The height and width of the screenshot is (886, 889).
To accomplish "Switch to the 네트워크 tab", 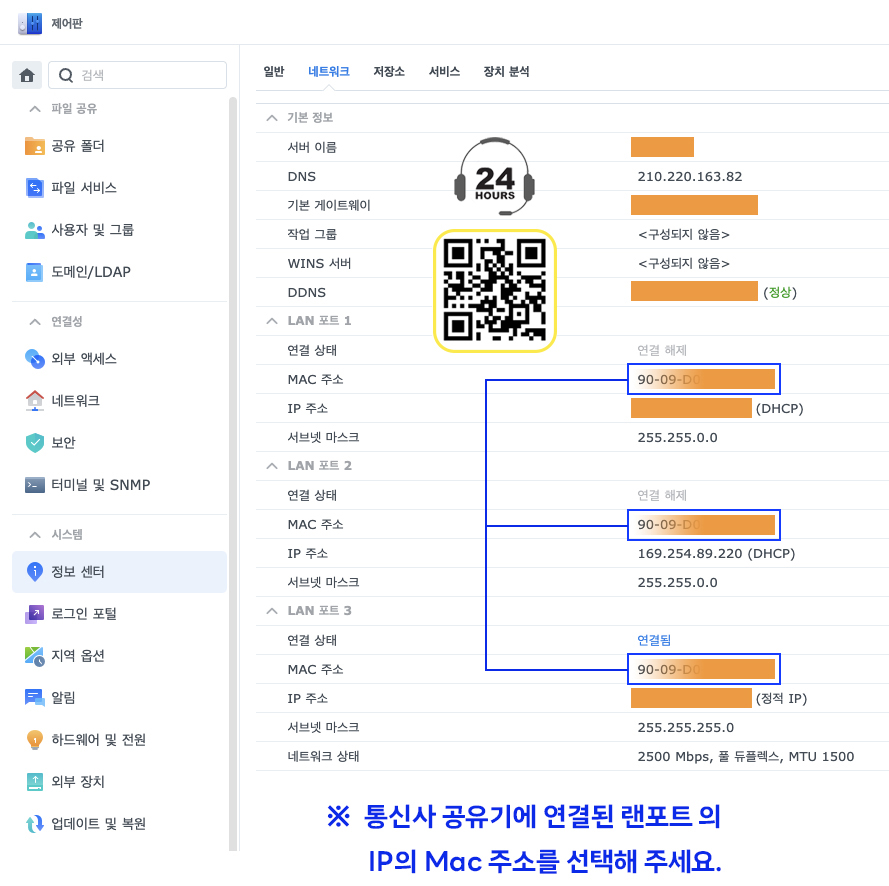I will (329, 71).
